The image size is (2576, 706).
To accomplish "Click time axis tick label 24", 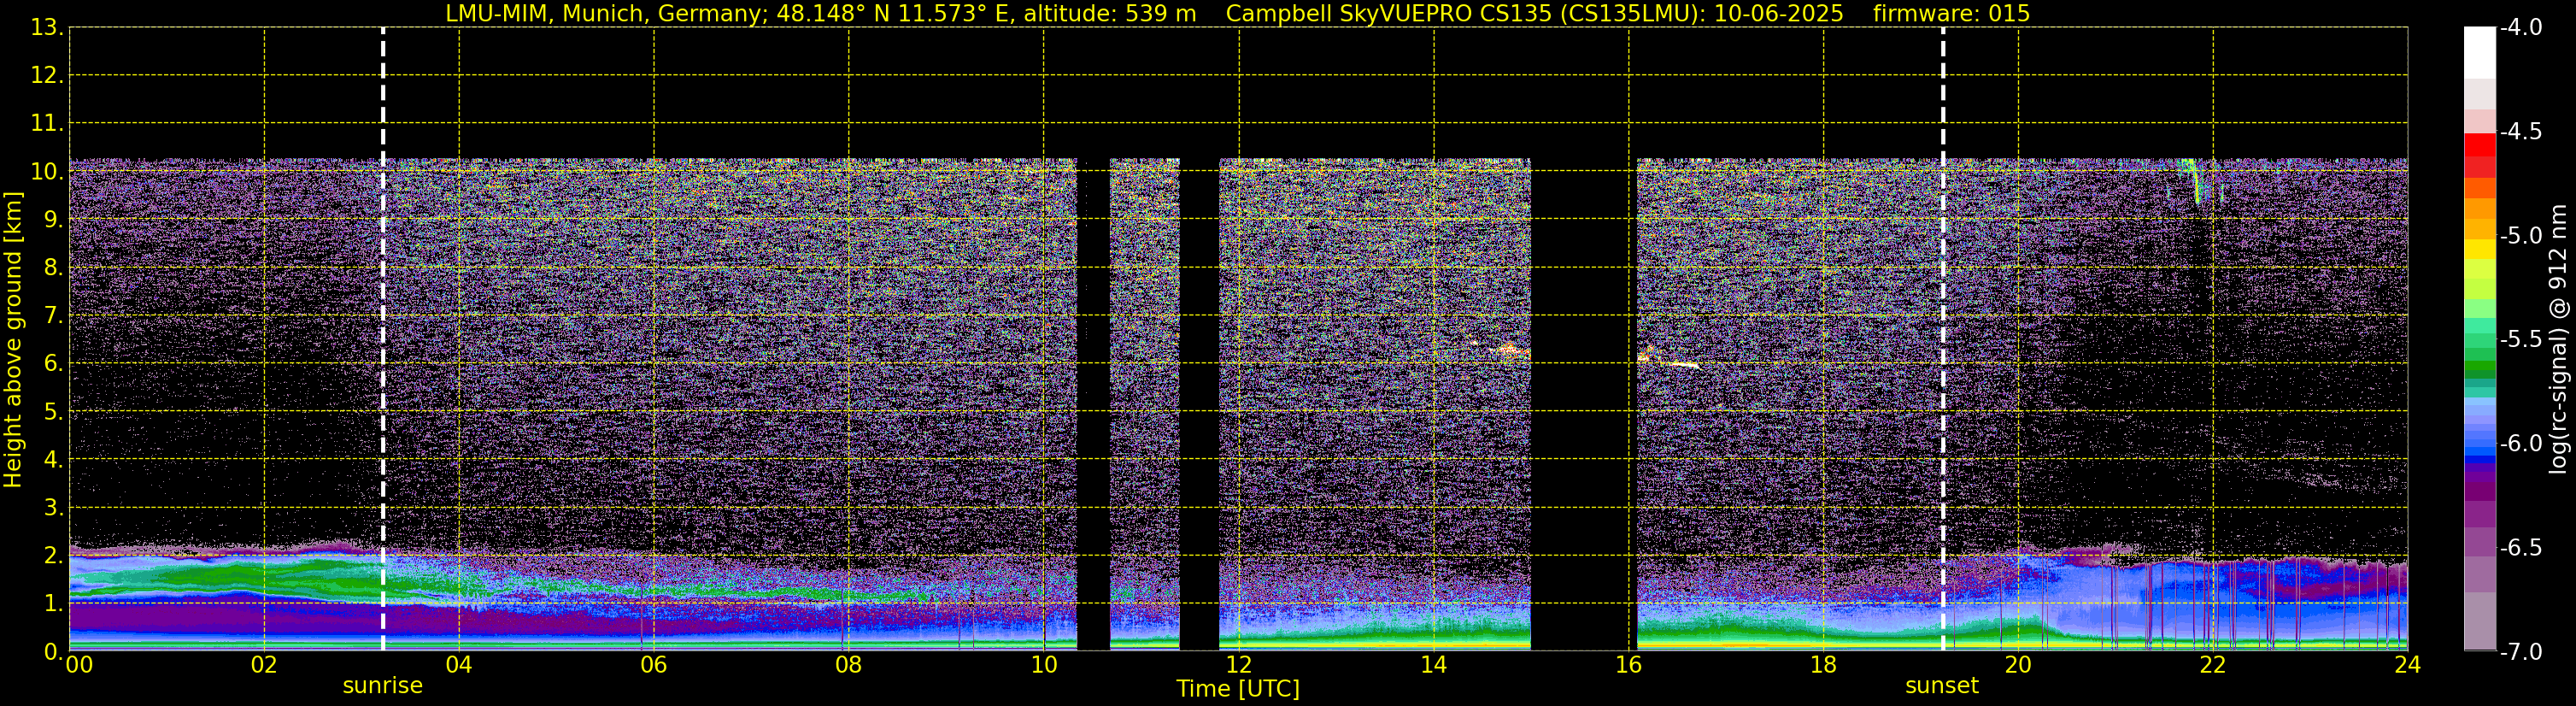I will point(2408,665).
